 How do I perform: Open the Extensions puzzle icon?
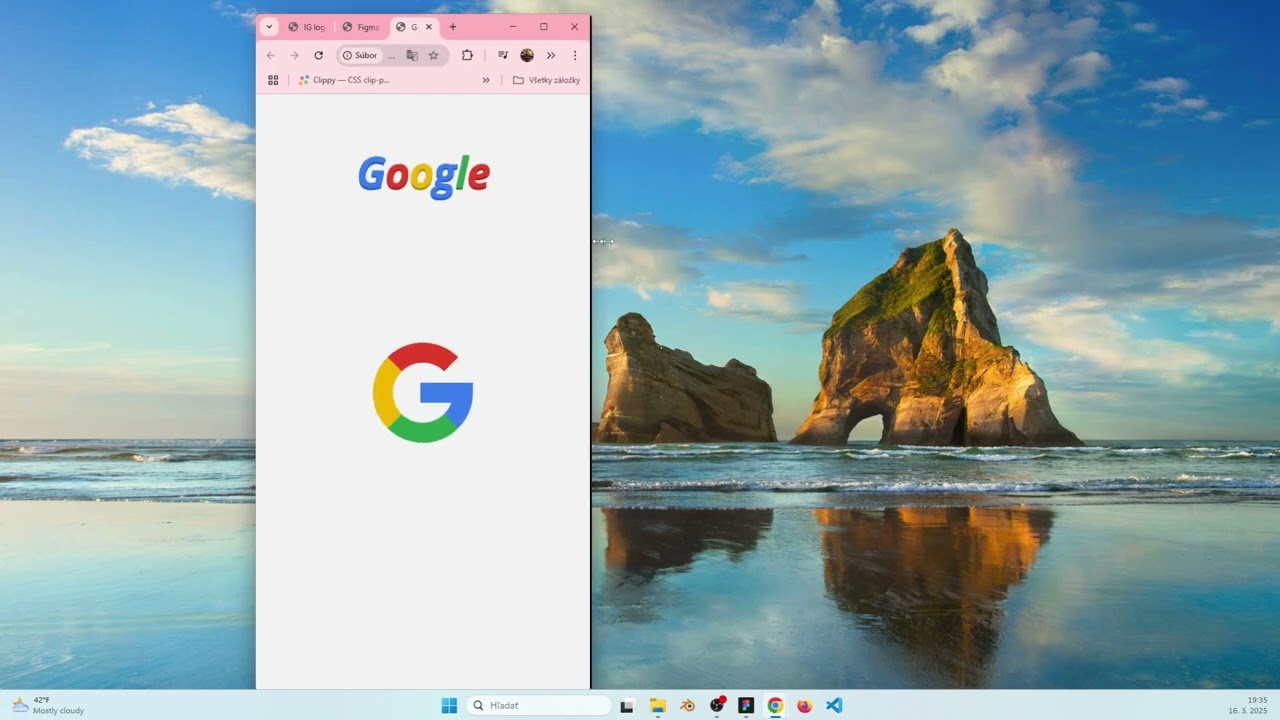pos(467,55)
